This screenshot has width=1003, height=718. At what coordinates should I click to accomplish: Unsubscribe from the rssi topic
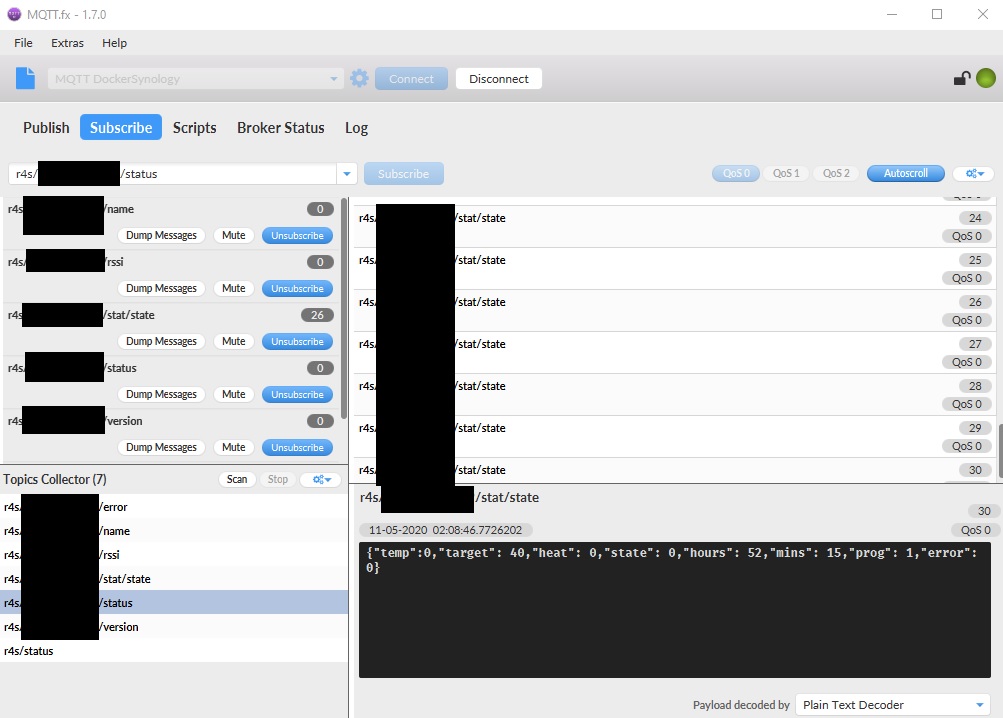297,289
